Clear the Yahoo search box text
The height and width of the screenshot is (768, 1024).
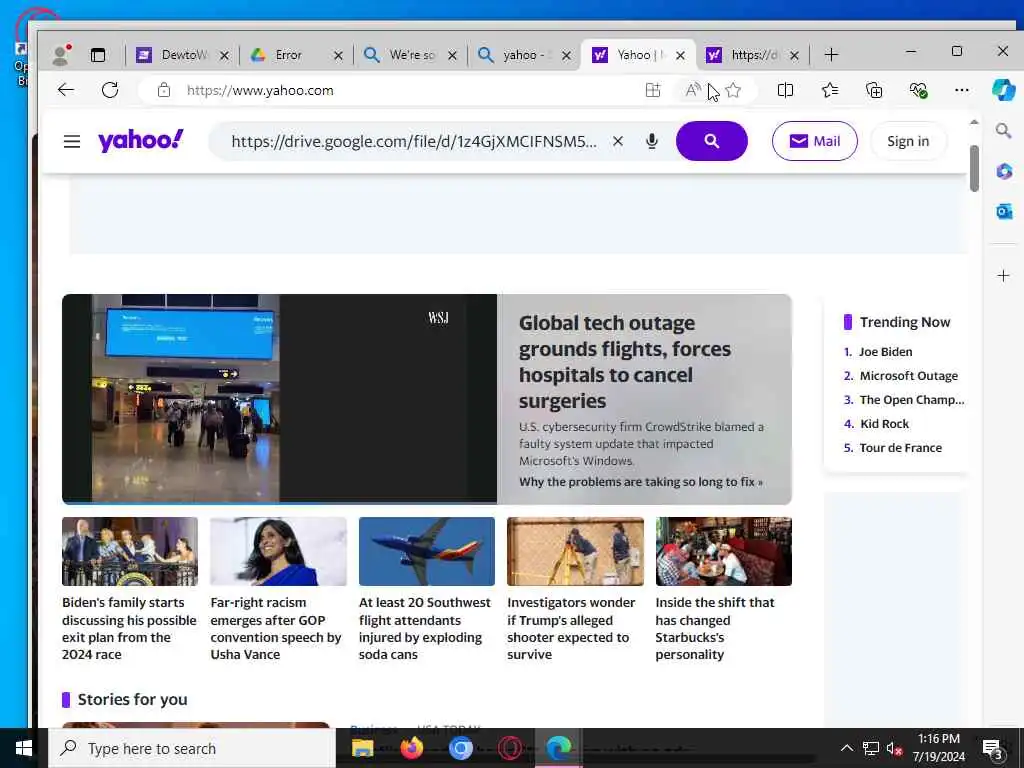tap(618, 141)
